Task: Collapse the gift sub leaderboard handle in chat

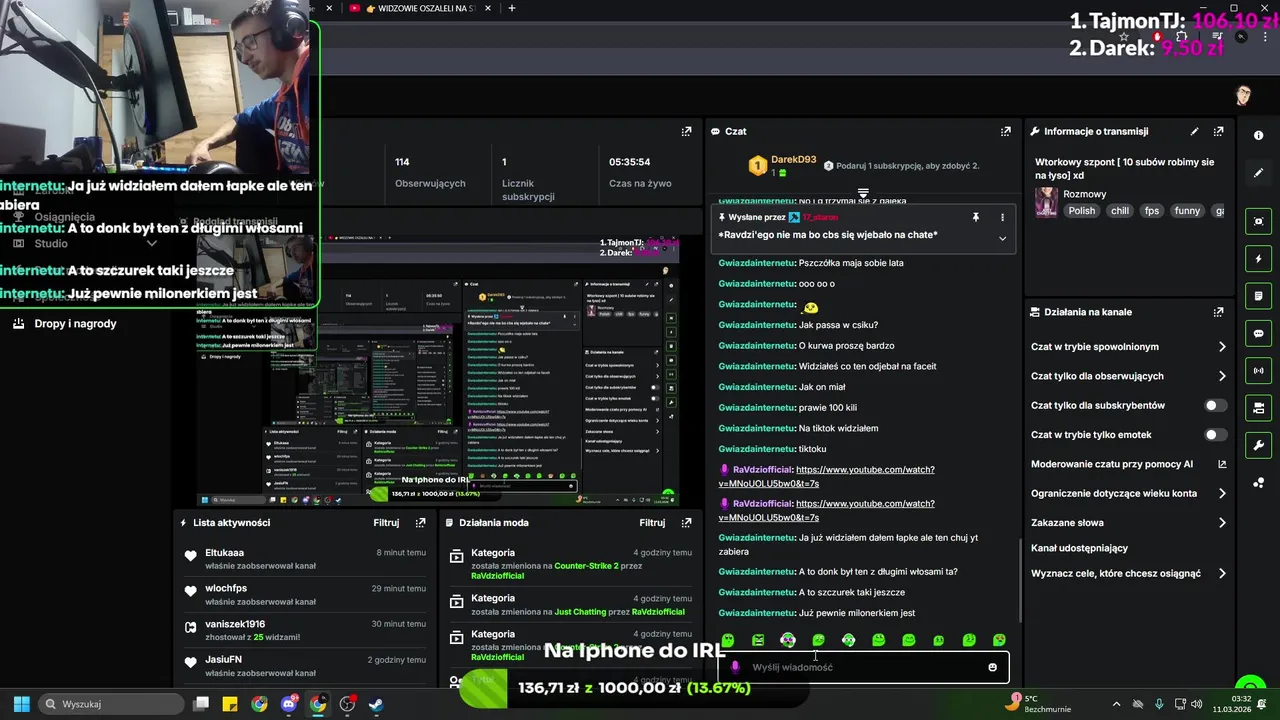Action: (x=863, y=192)
